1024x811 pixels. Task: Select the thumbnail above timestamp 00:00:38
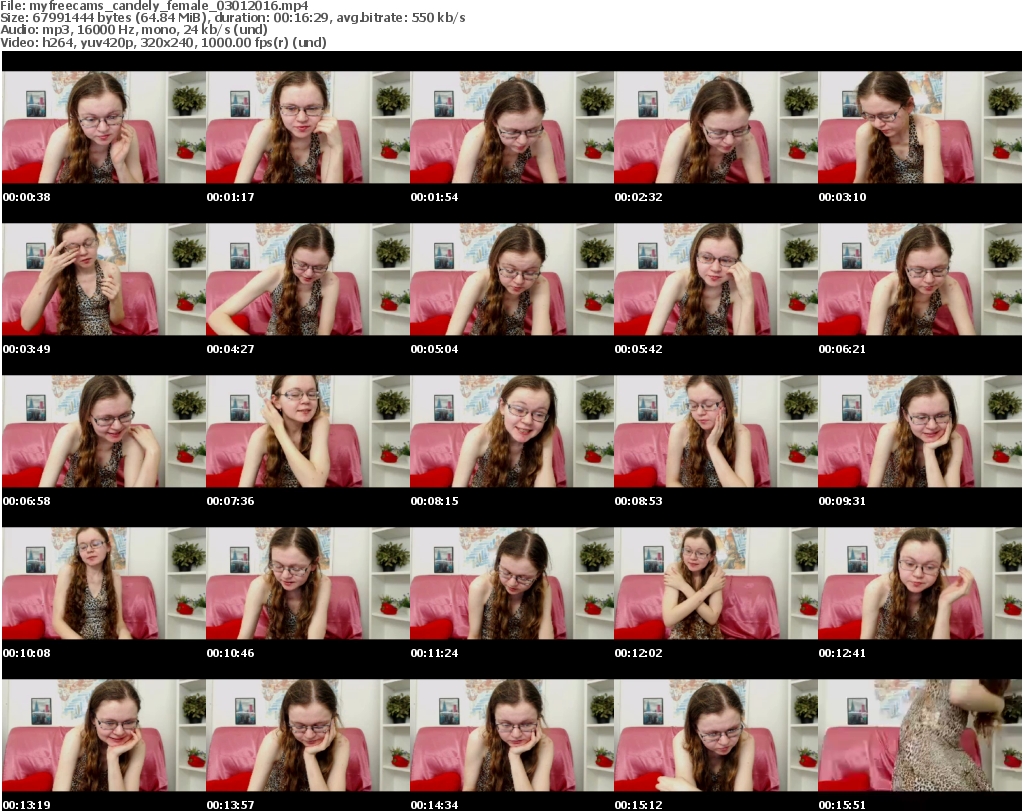104,127
